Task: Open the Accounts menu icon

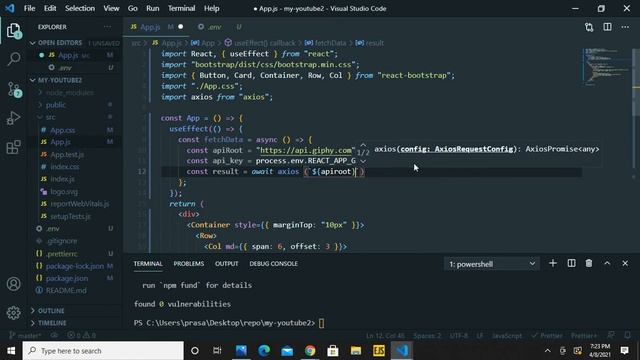Action: click(13, 284)
